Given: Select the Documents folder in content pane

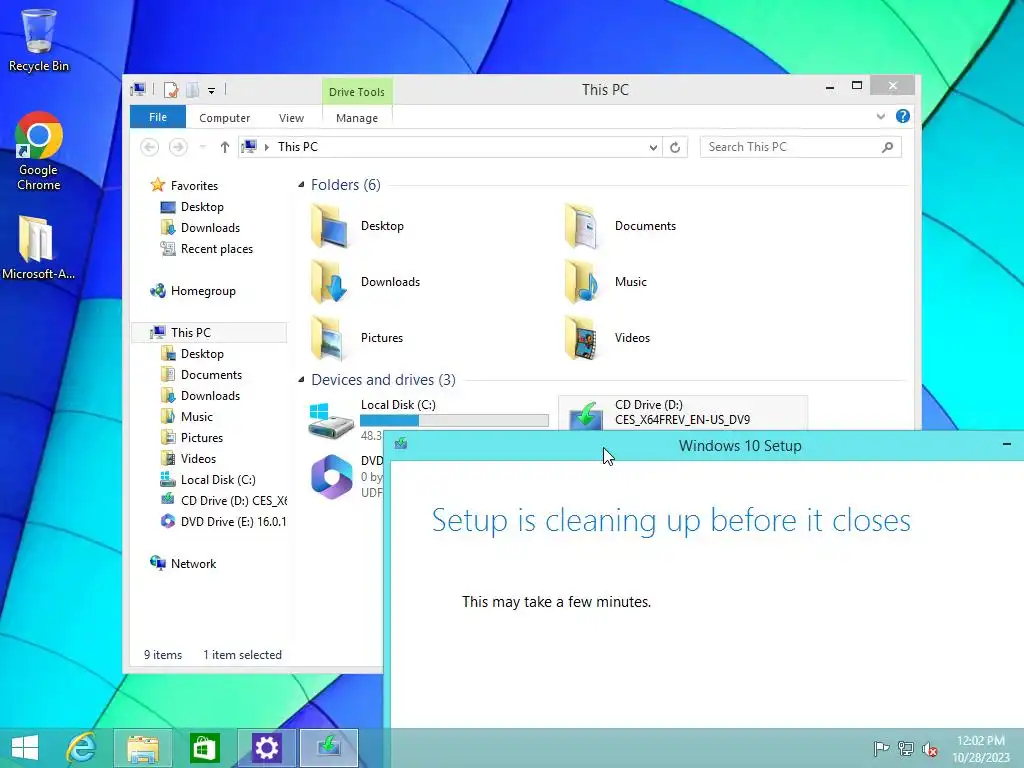Looking at the screenshot, I should point(620,226).
